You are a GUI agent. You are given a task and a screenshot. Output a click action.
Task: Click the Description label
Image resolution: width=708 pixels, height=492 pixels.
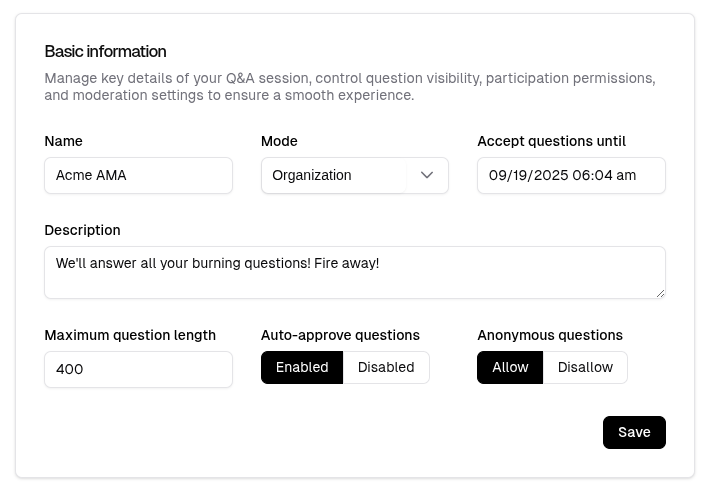click(82, 230)
